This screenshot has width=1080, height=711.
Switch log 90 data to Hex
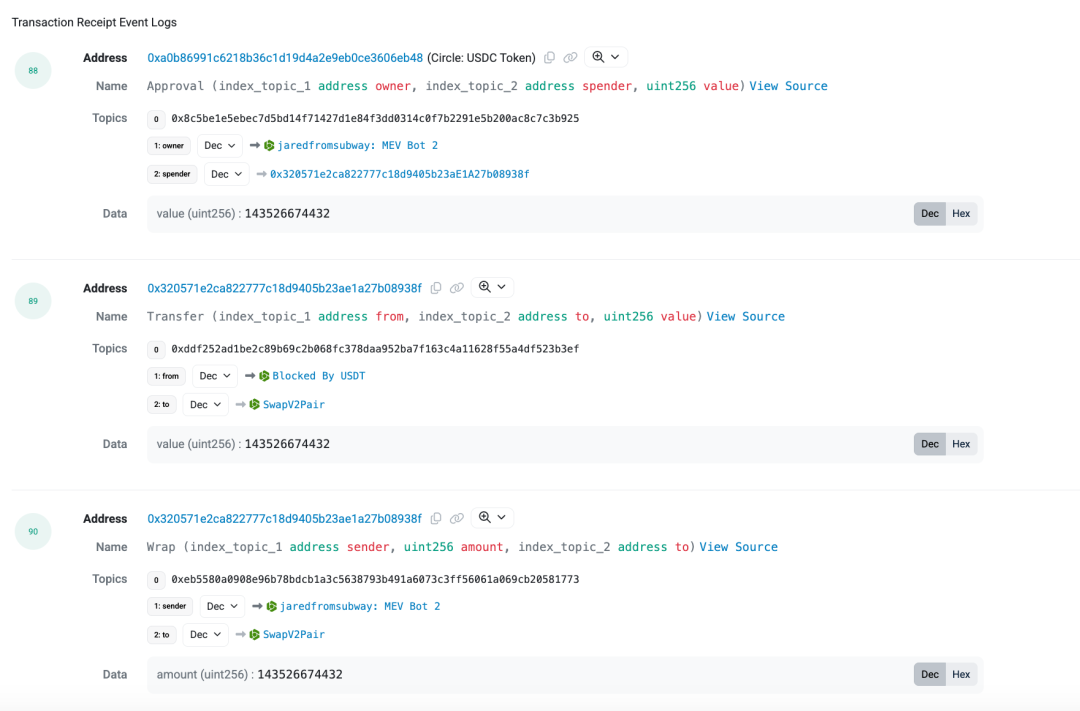[x=961, y=674]
